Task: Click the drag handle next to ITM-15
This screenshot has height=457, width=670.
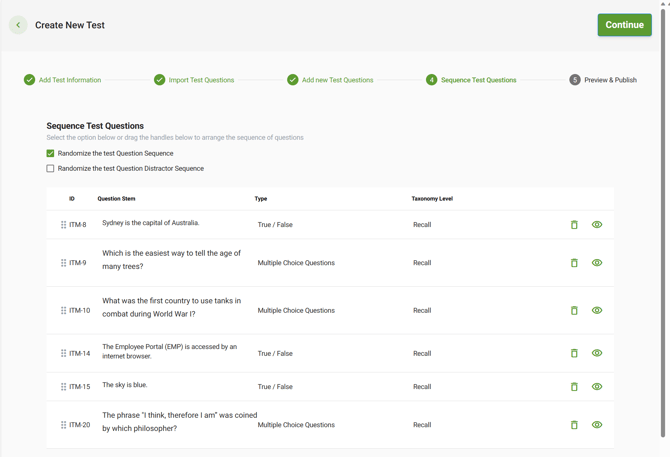Action: pyautogui.click(x=63, y=387)
